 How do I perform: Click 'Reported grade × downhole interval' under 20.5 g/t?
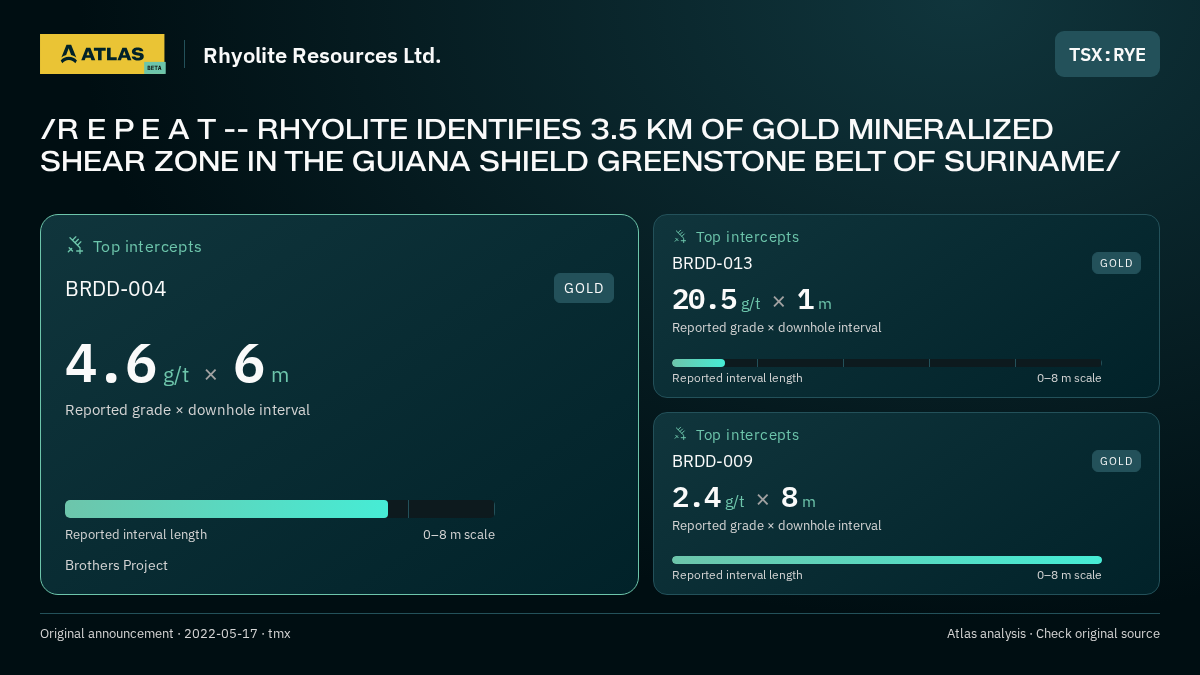(777, 328)
